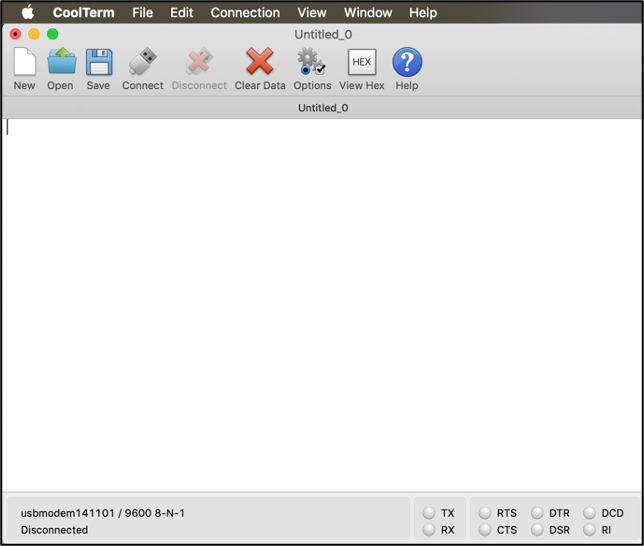
Task: Toggle the DTR indicator light
Action: 538,513
